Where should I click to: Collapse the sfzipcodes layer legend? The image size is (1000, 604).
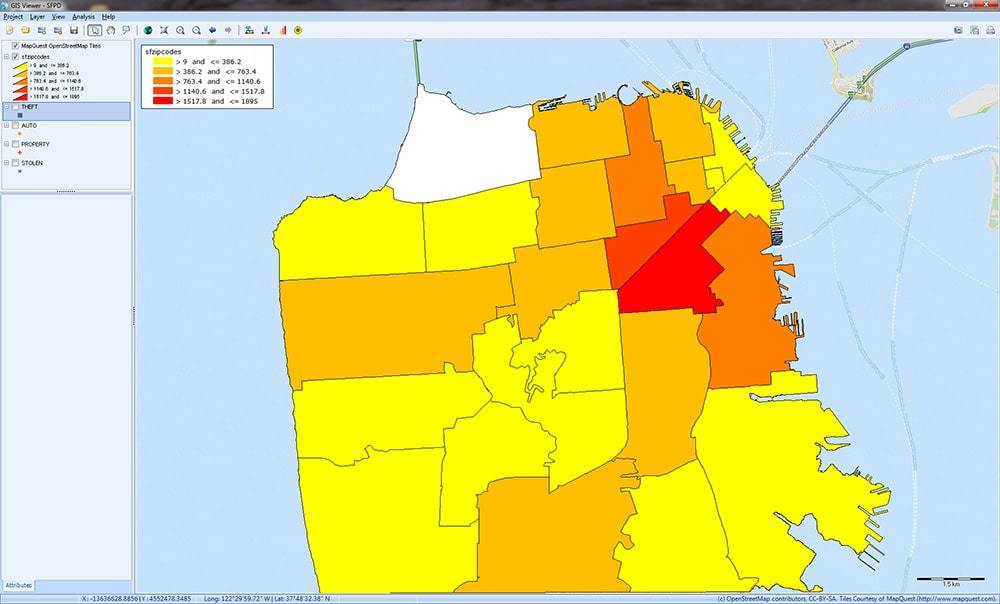6,58
